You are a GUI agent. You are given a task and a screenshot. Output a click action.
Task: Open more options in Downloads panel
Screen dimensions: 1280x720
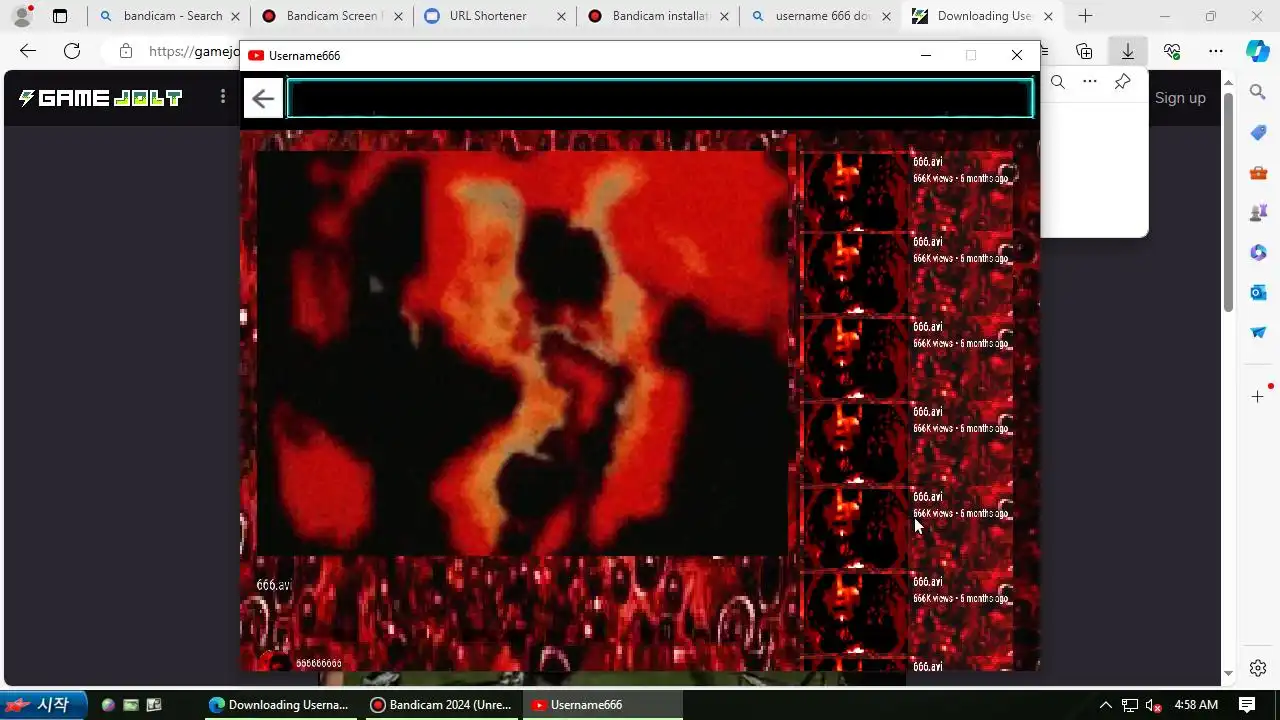[x=1090, y=82]
